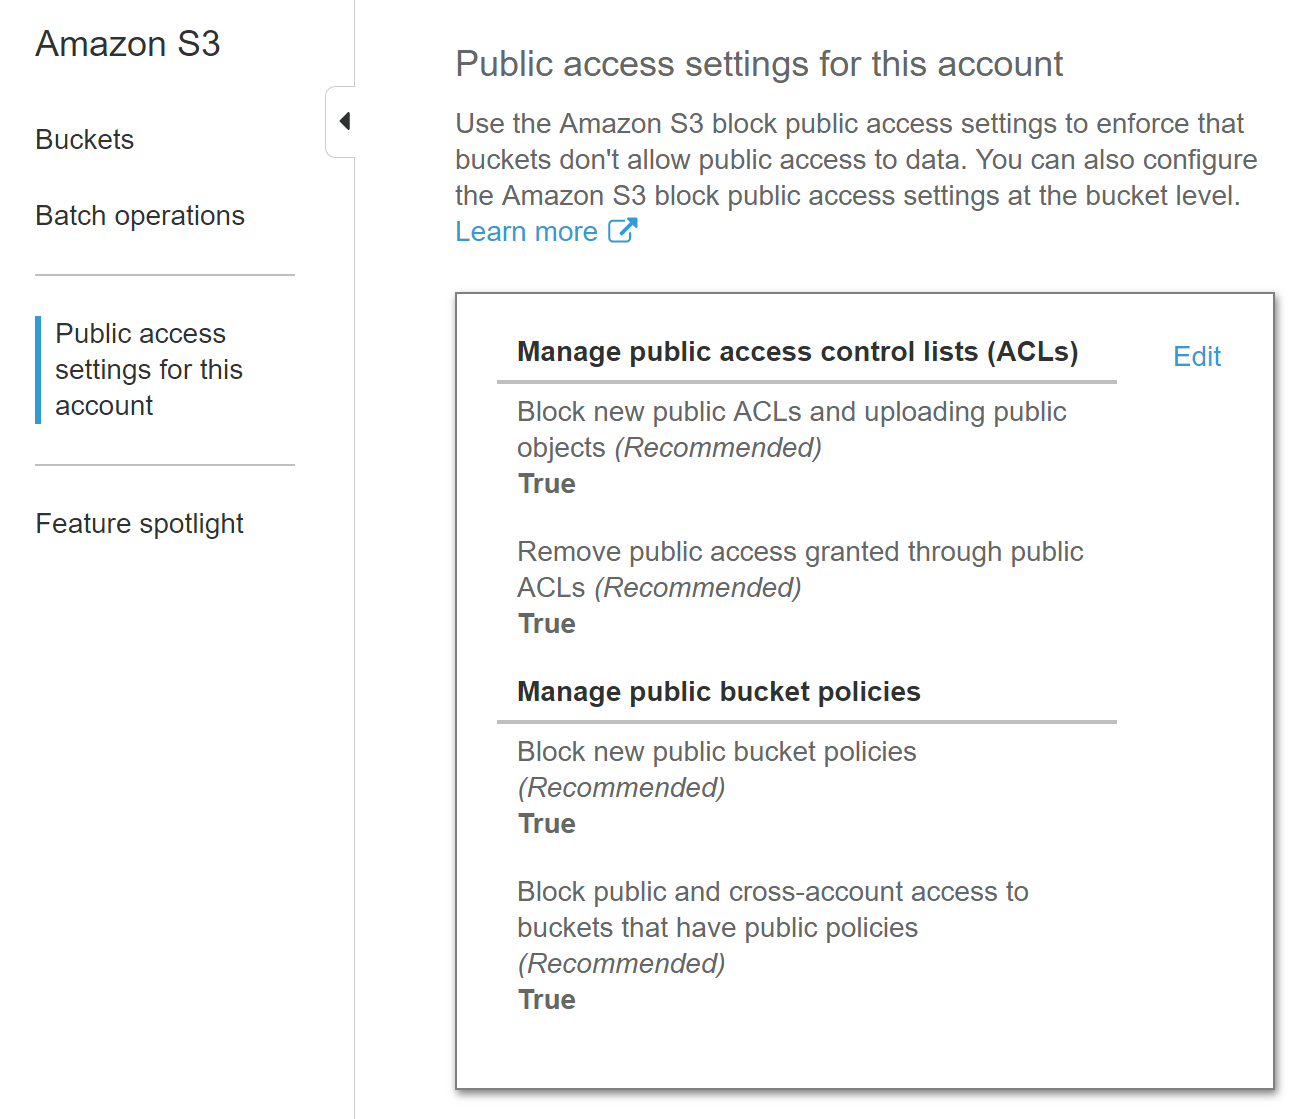This screenshot has height=1119, width=1302.
Task: Select Public access settings sidebar item
Action: [x=148, y=370]
